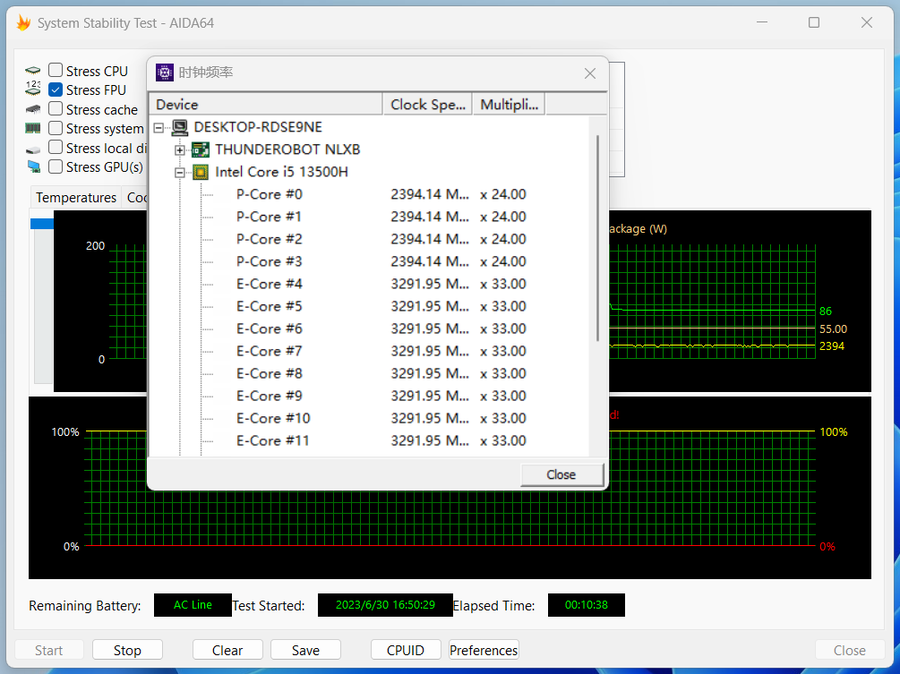
Task: Click the Clock Speed column header
Action: coord(427,104)
